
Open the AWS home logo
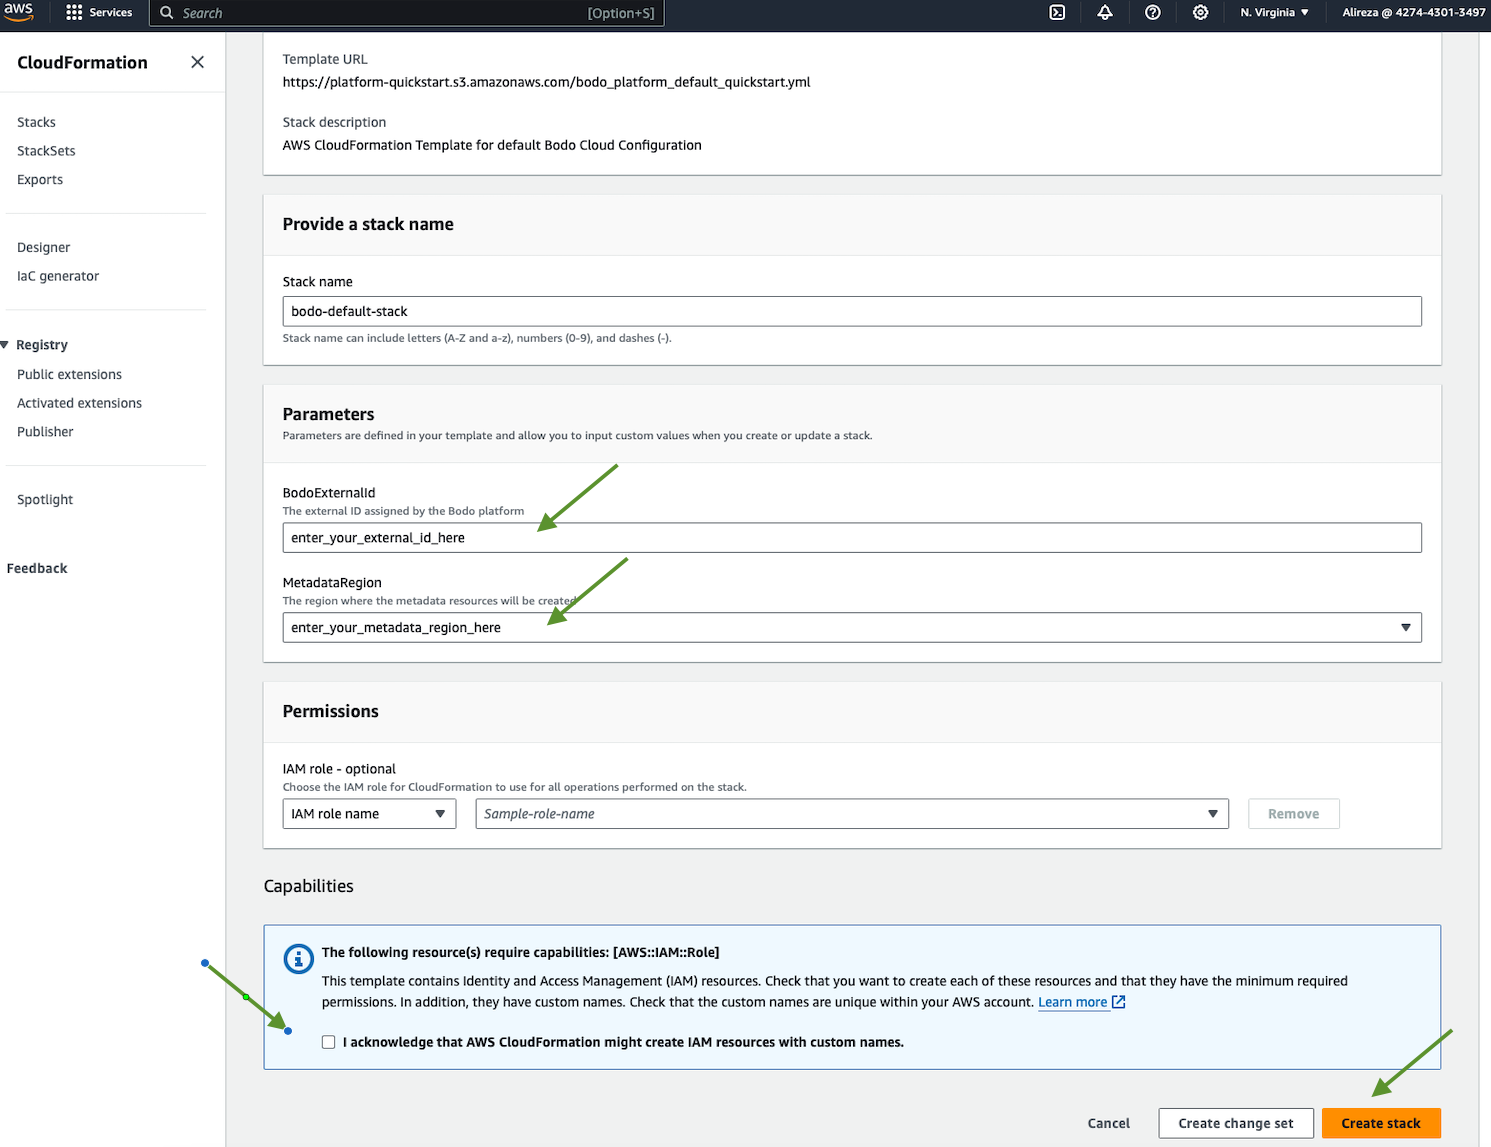click(x=18, y=12)
